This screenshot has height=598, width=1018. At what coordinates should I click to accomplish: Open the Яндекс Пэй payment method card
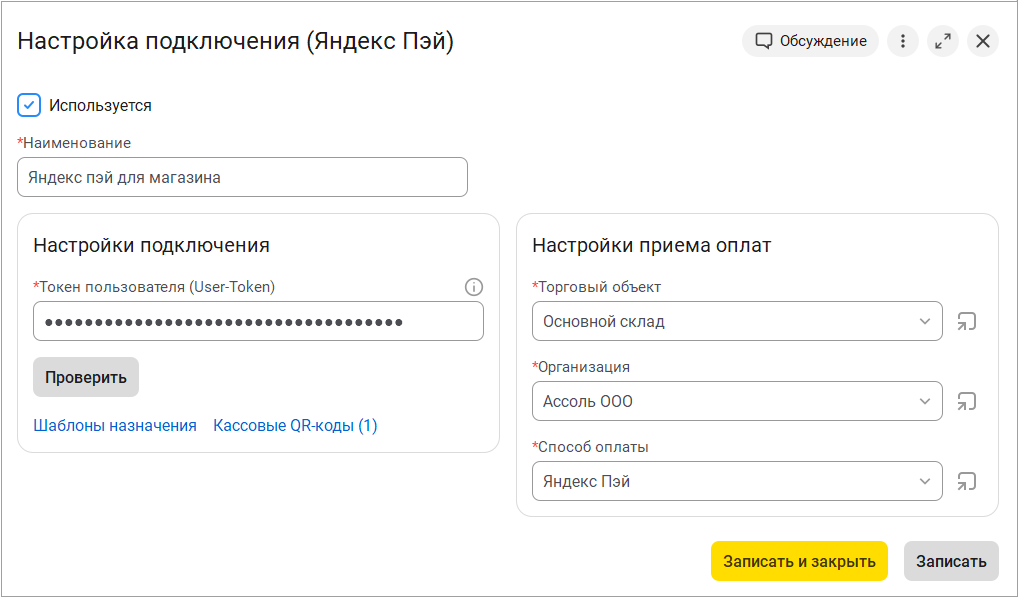click(967, 482)
